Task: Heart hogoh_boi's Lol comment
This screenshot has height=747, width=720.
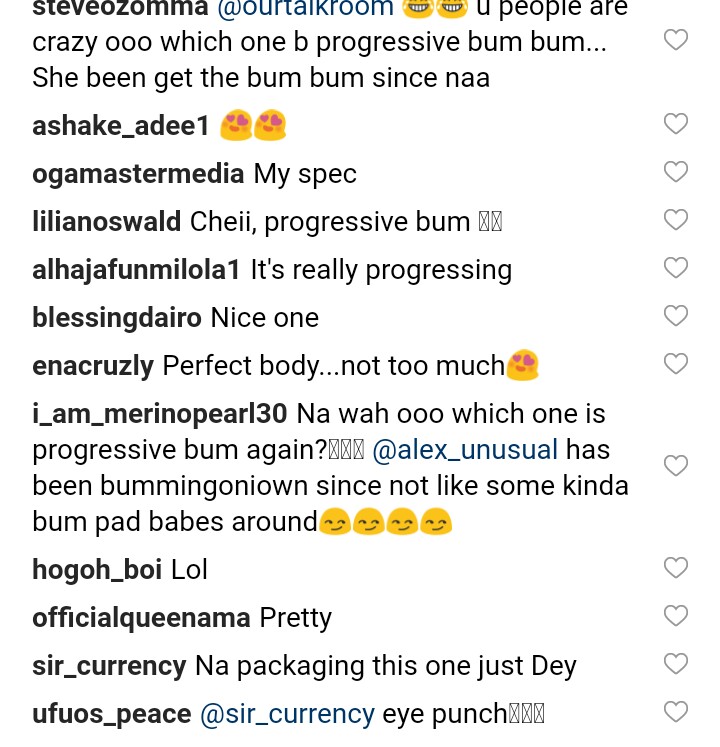Action: pyautogui.click(x=676, y=568)
